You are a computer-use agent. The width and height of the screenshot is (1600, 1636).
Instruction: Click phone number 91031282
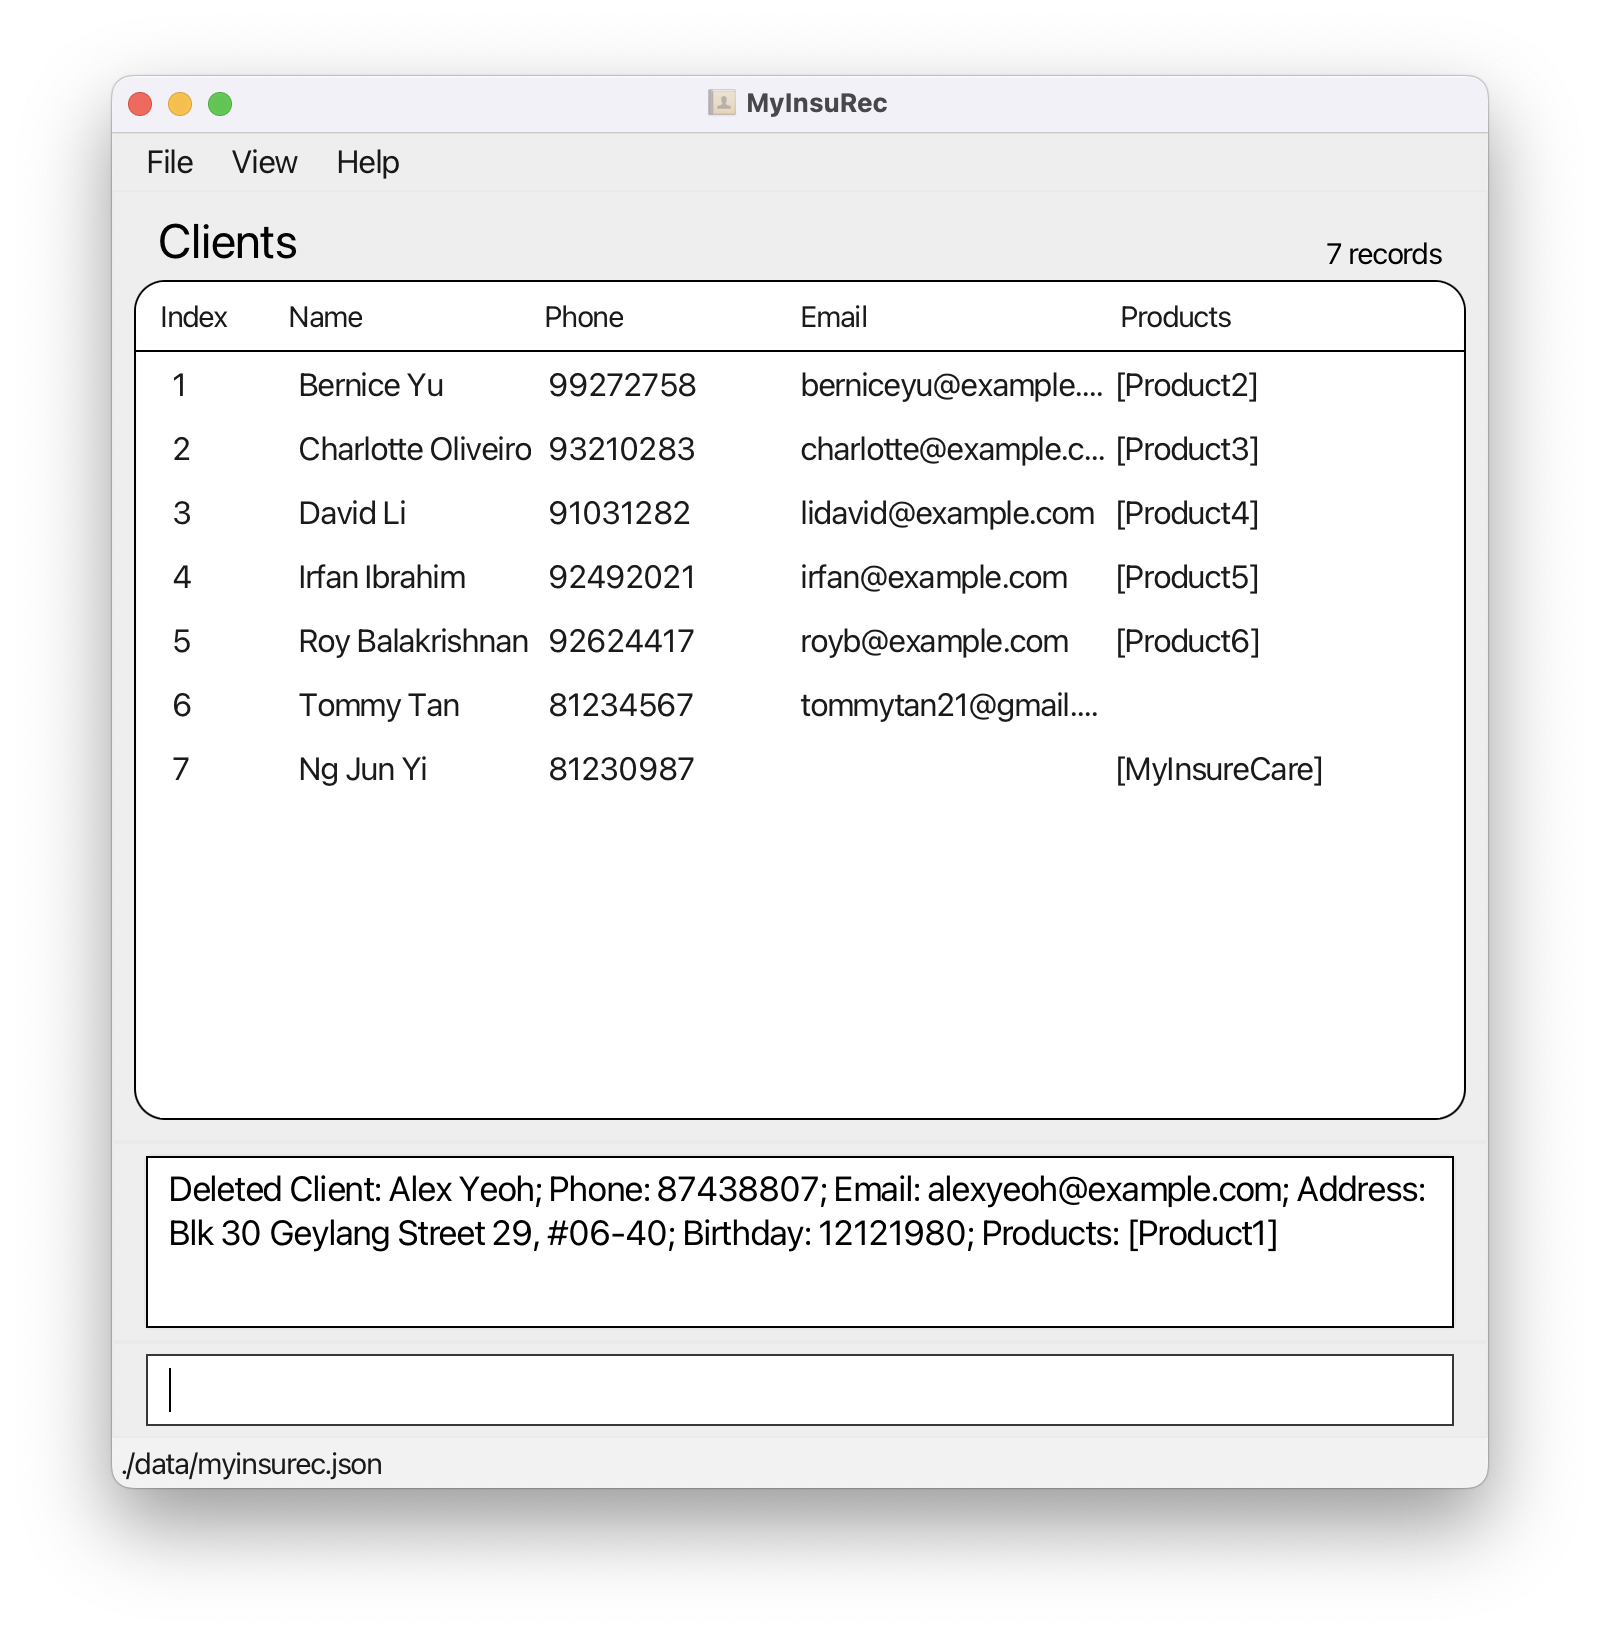pyautogui.click(x=619, y=513)
